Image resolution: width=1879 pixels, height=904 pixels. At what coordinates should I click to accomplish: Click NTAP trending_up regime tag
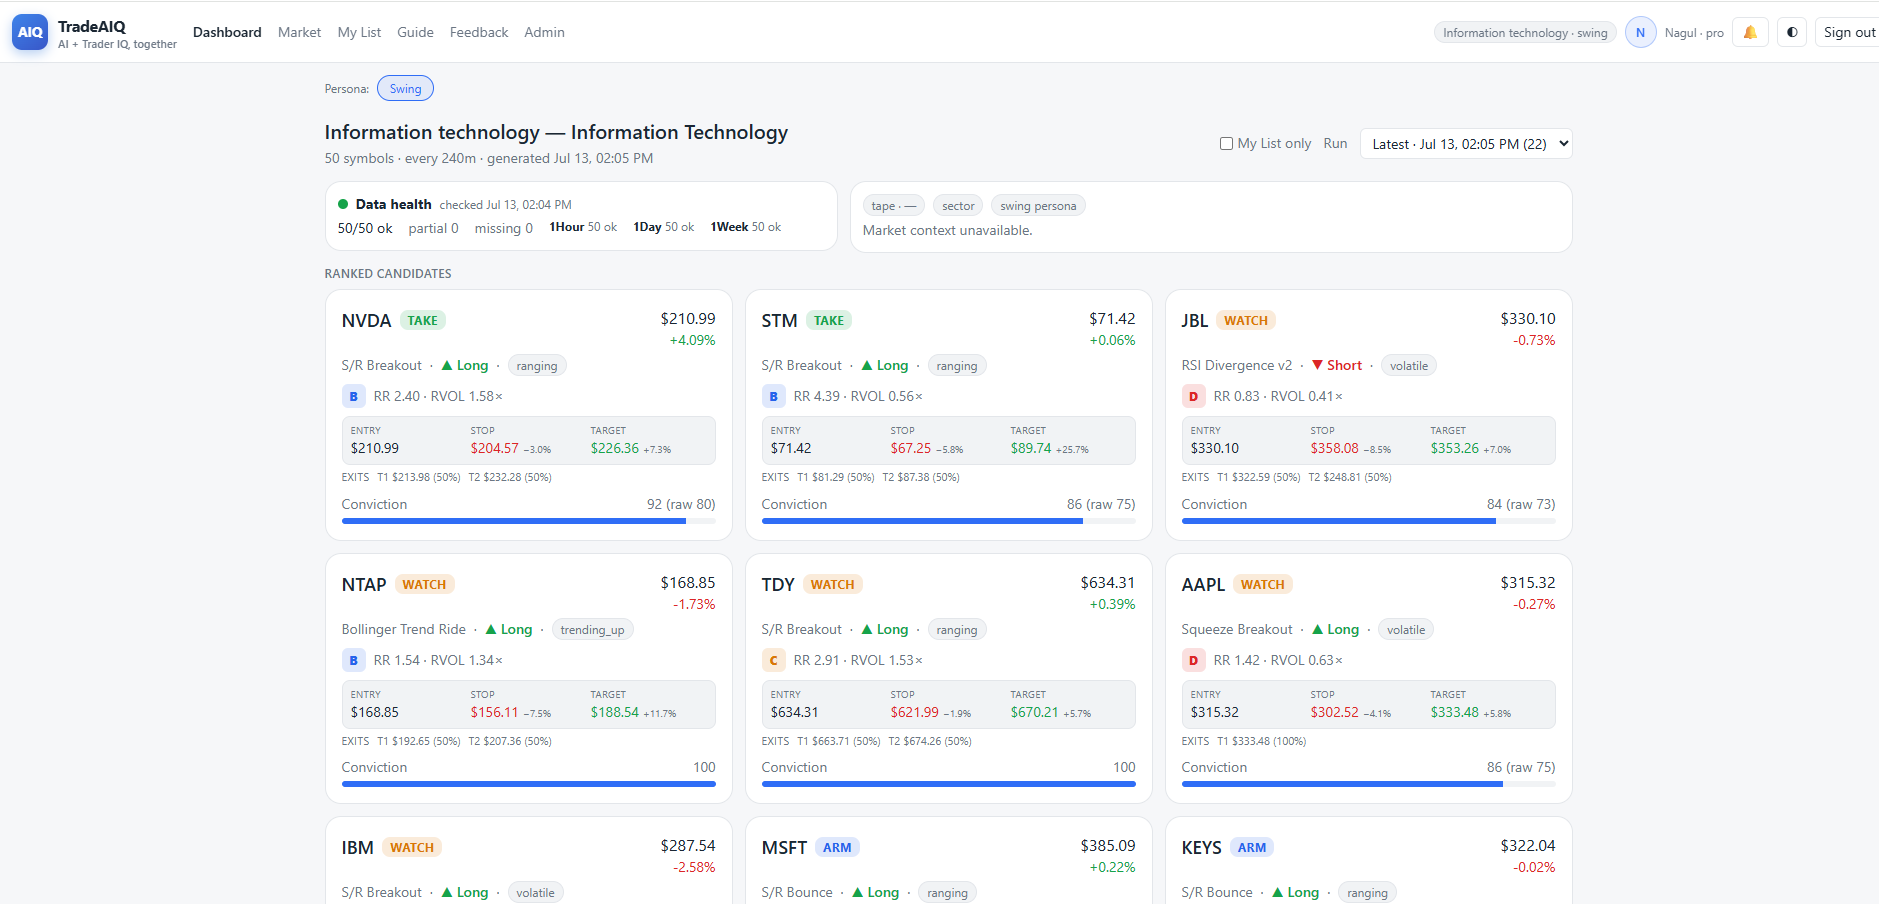click(x=593, y=629)
